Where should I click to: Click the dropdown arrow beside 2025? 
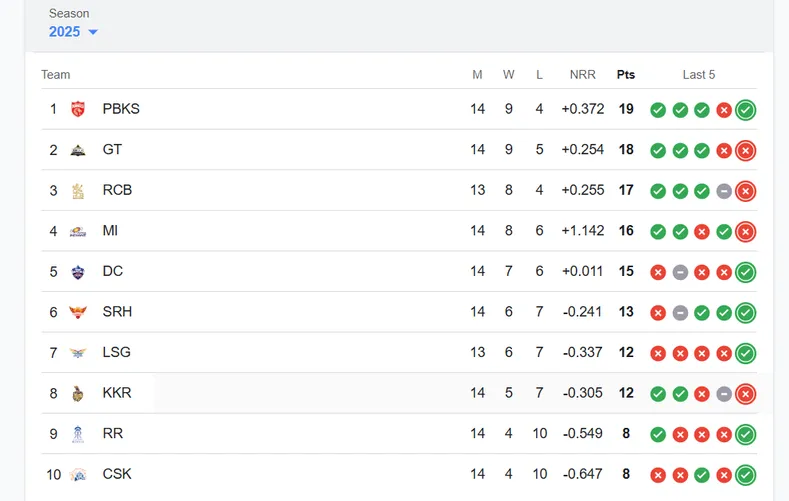click(x=93, y=33)
